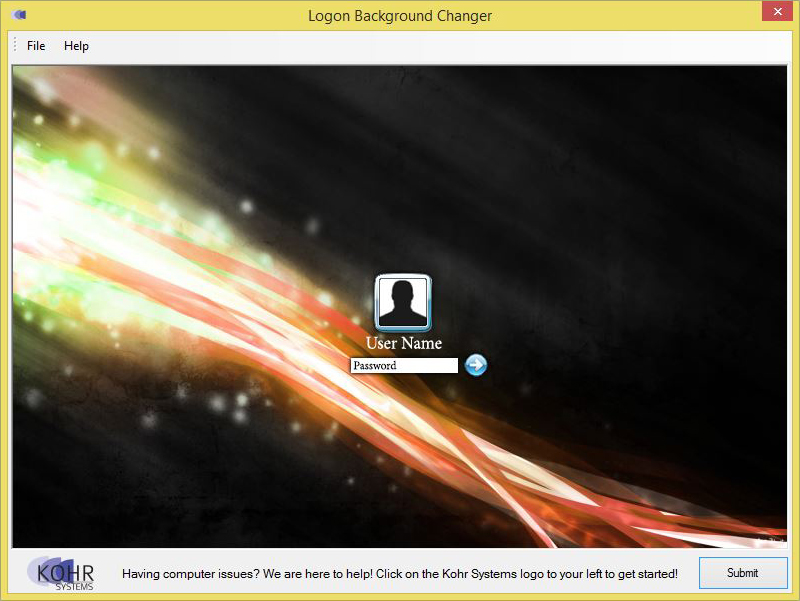Click the Password input field

point(404,365)
